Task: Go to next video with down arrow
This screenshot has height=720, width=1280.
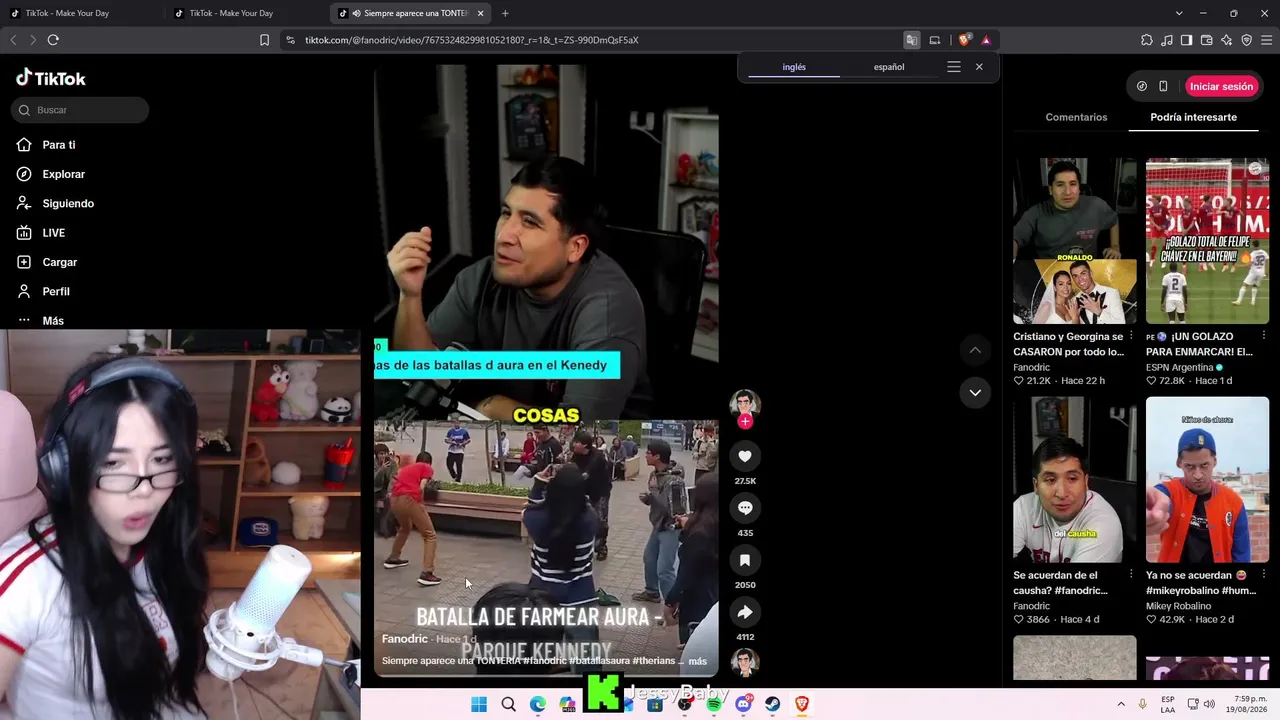Action: 975,393
